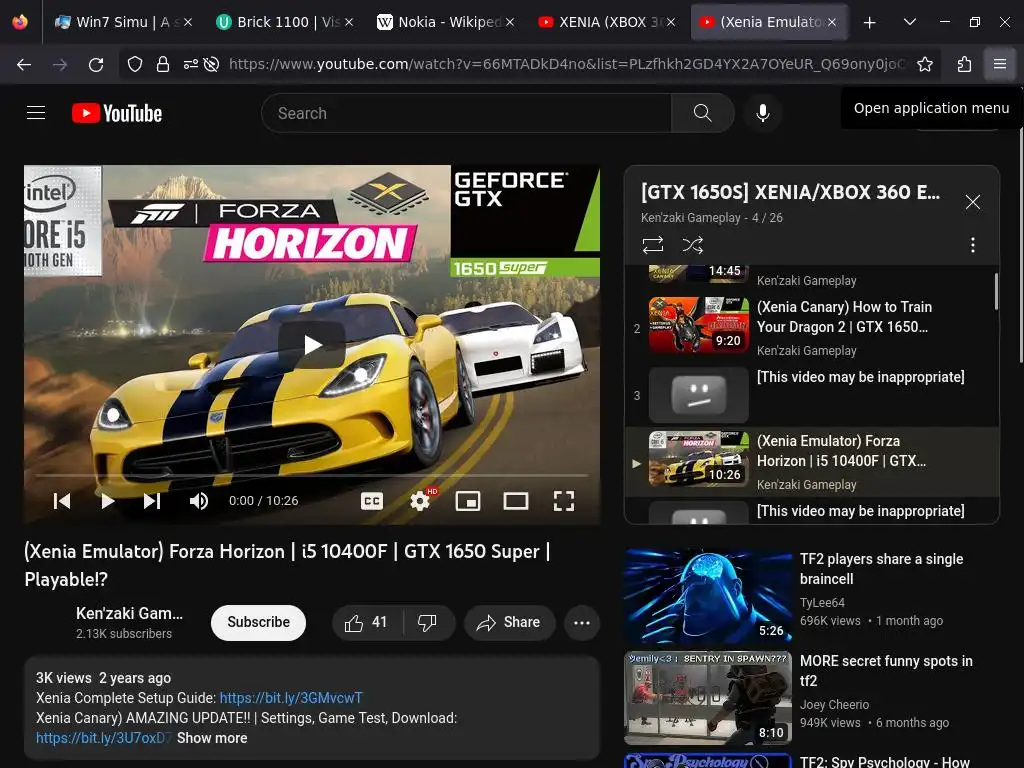Open TF2 players share a single braincell

[881, 569]
